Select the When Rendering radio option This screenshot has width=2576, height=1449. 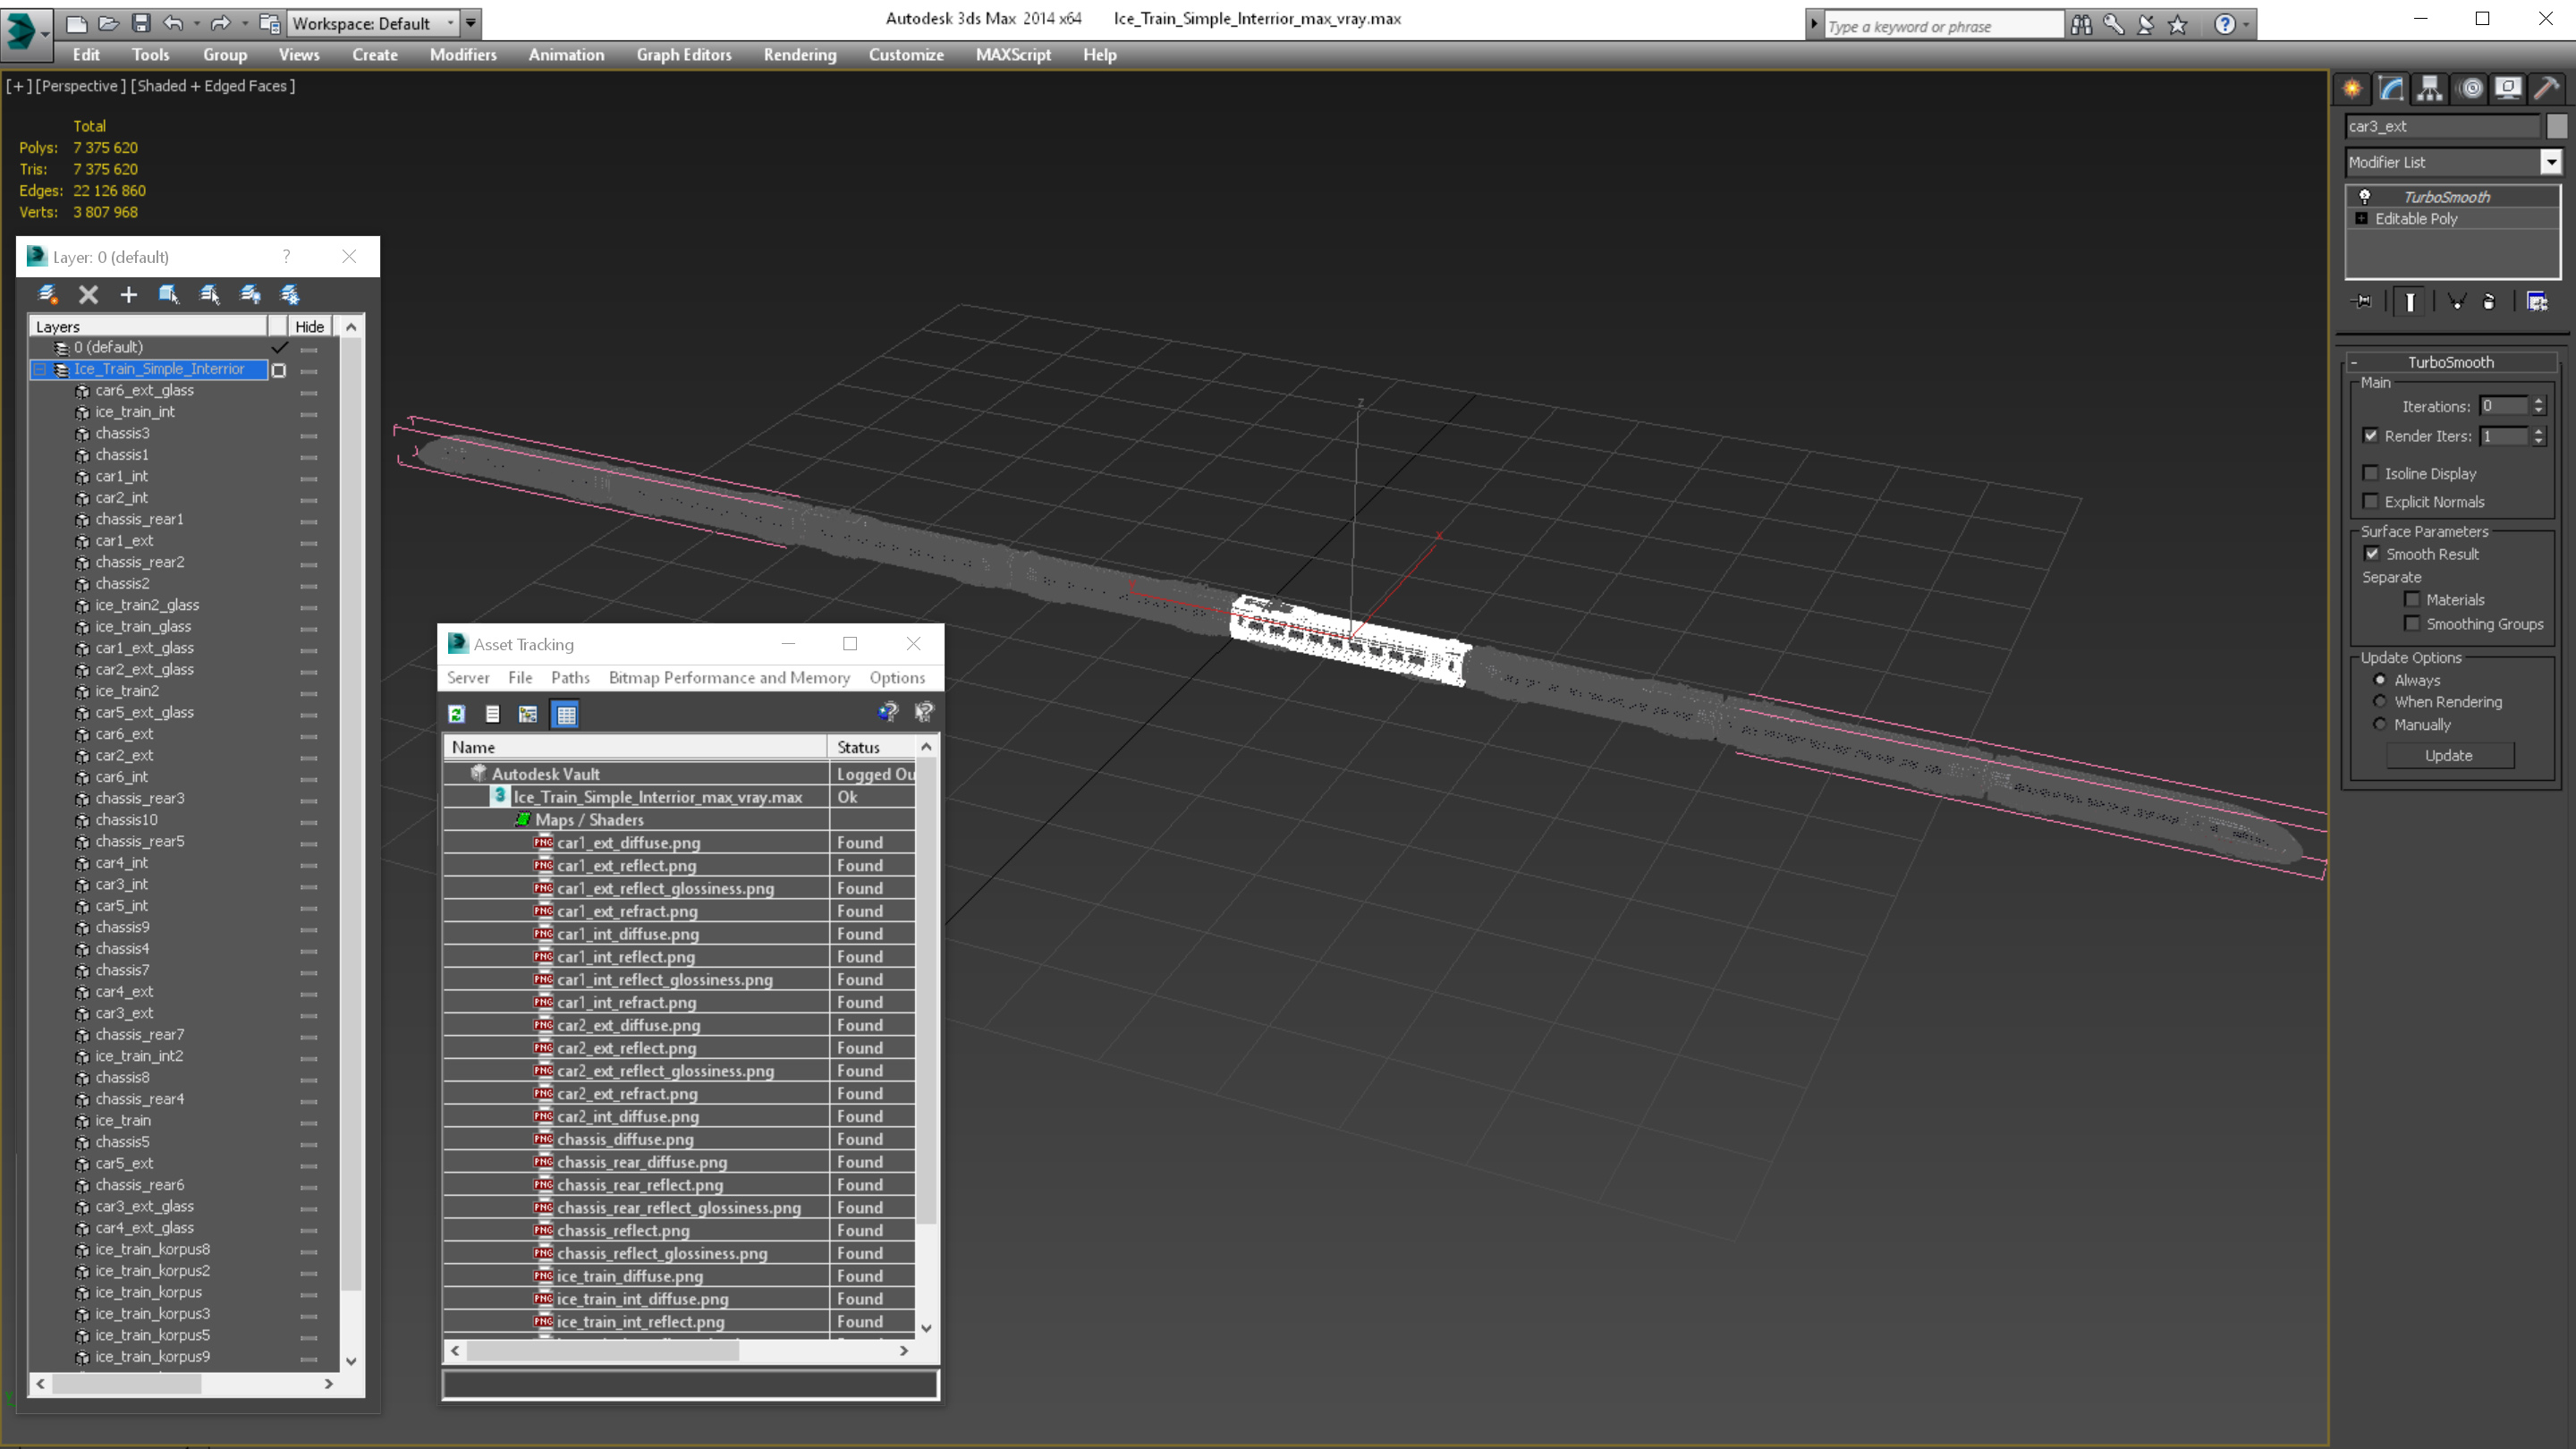tap(2380, 702)
